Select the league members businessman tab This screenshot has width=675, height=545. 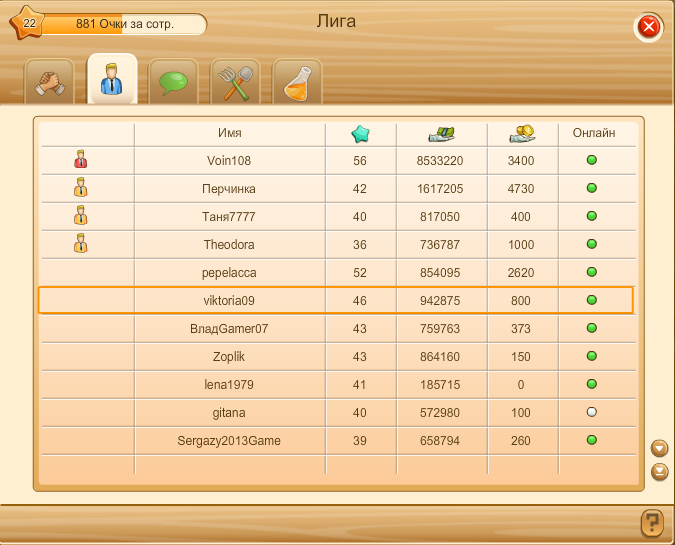coord(112,79)
